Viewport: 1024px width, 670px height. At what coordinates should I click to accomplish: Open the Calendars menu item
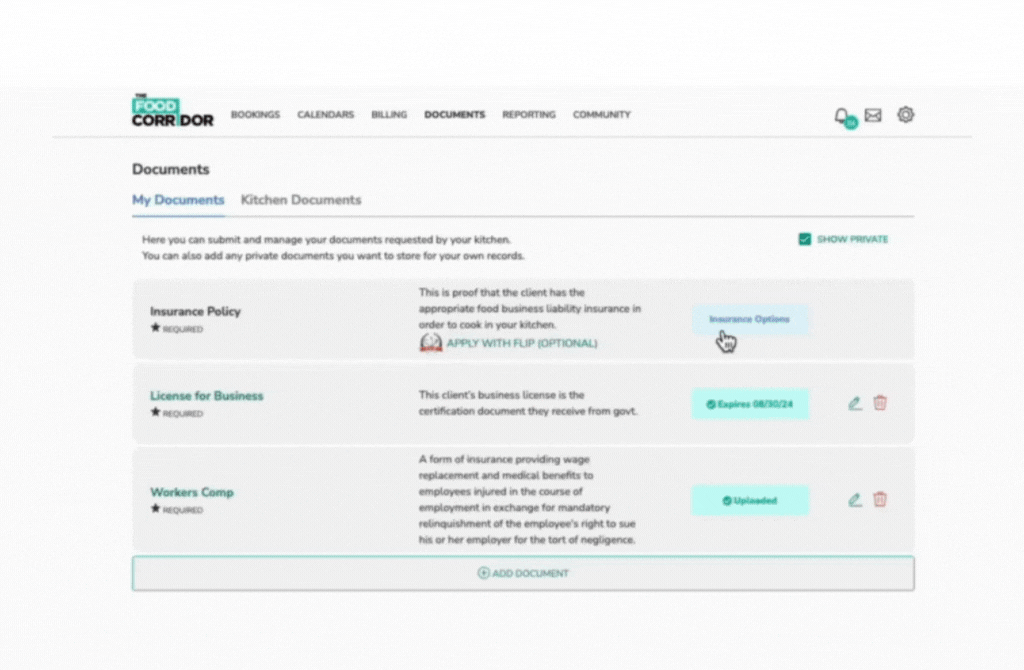326,115
